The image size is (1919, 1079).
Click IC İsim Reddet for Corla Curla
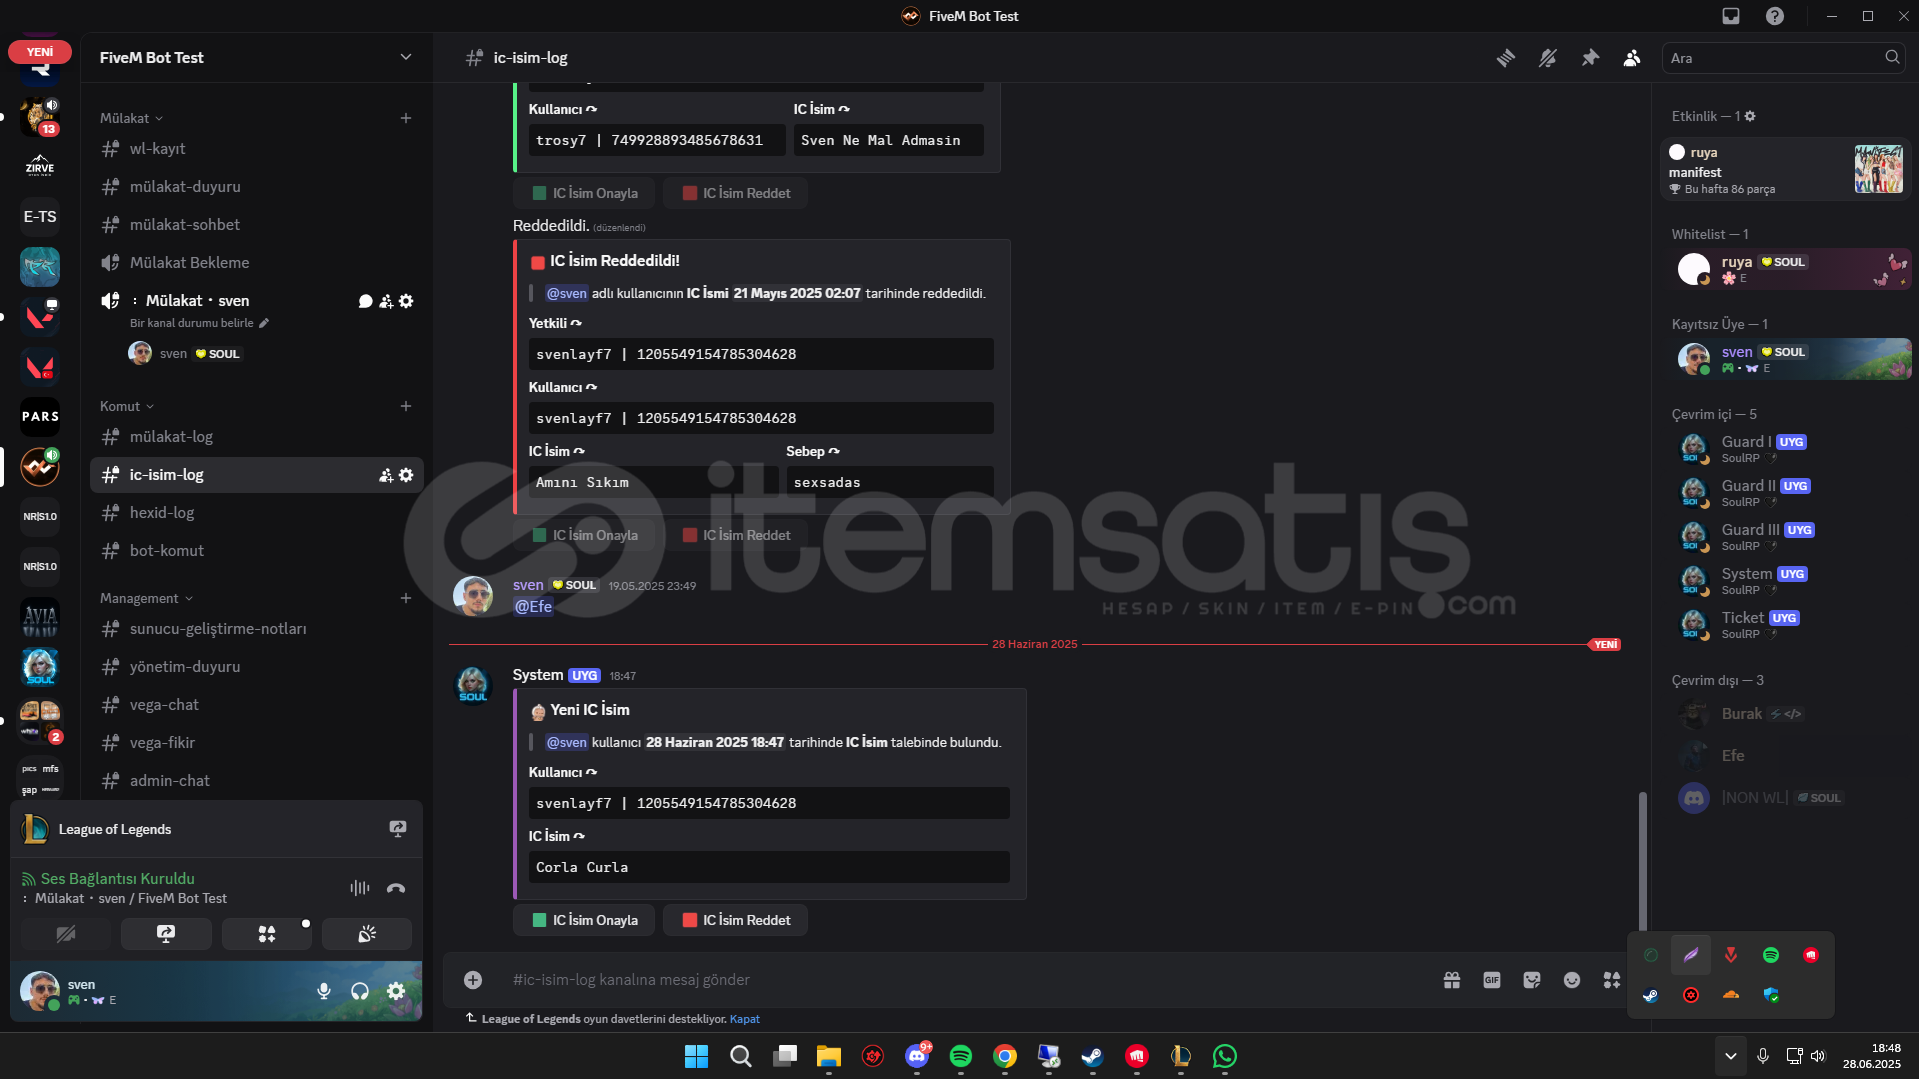point(736,920)
